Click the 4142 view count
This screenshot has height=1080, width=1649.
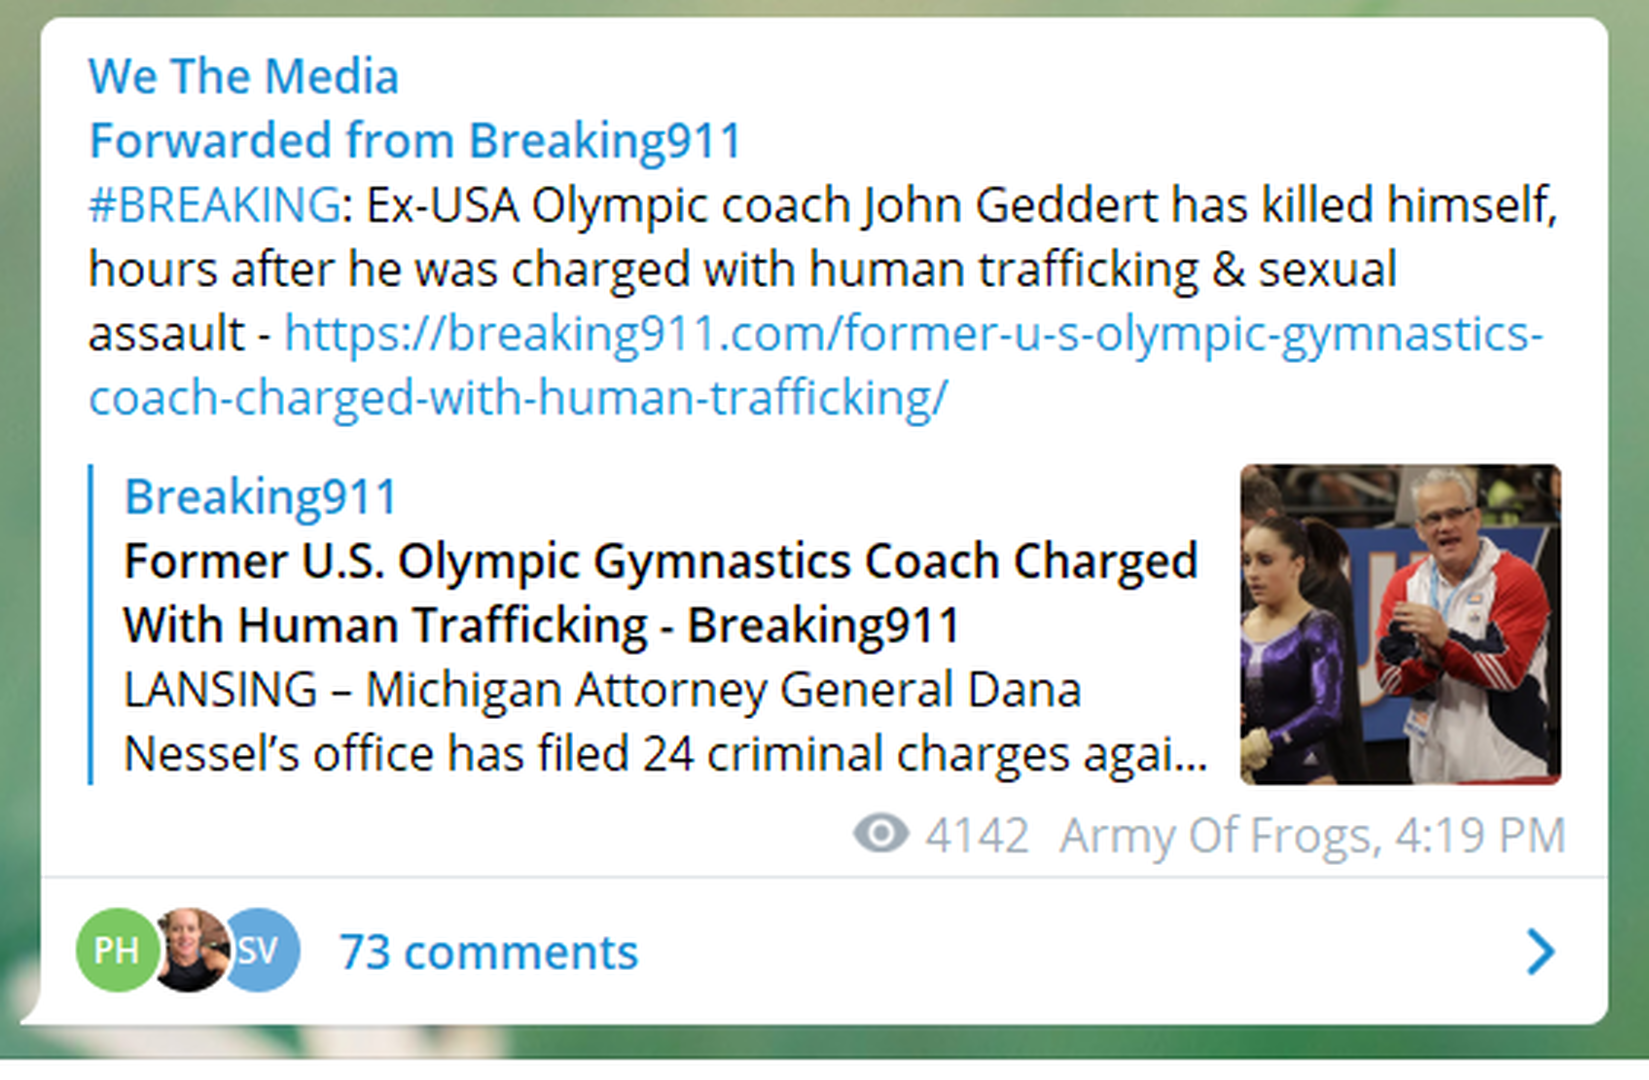point(976,836)
